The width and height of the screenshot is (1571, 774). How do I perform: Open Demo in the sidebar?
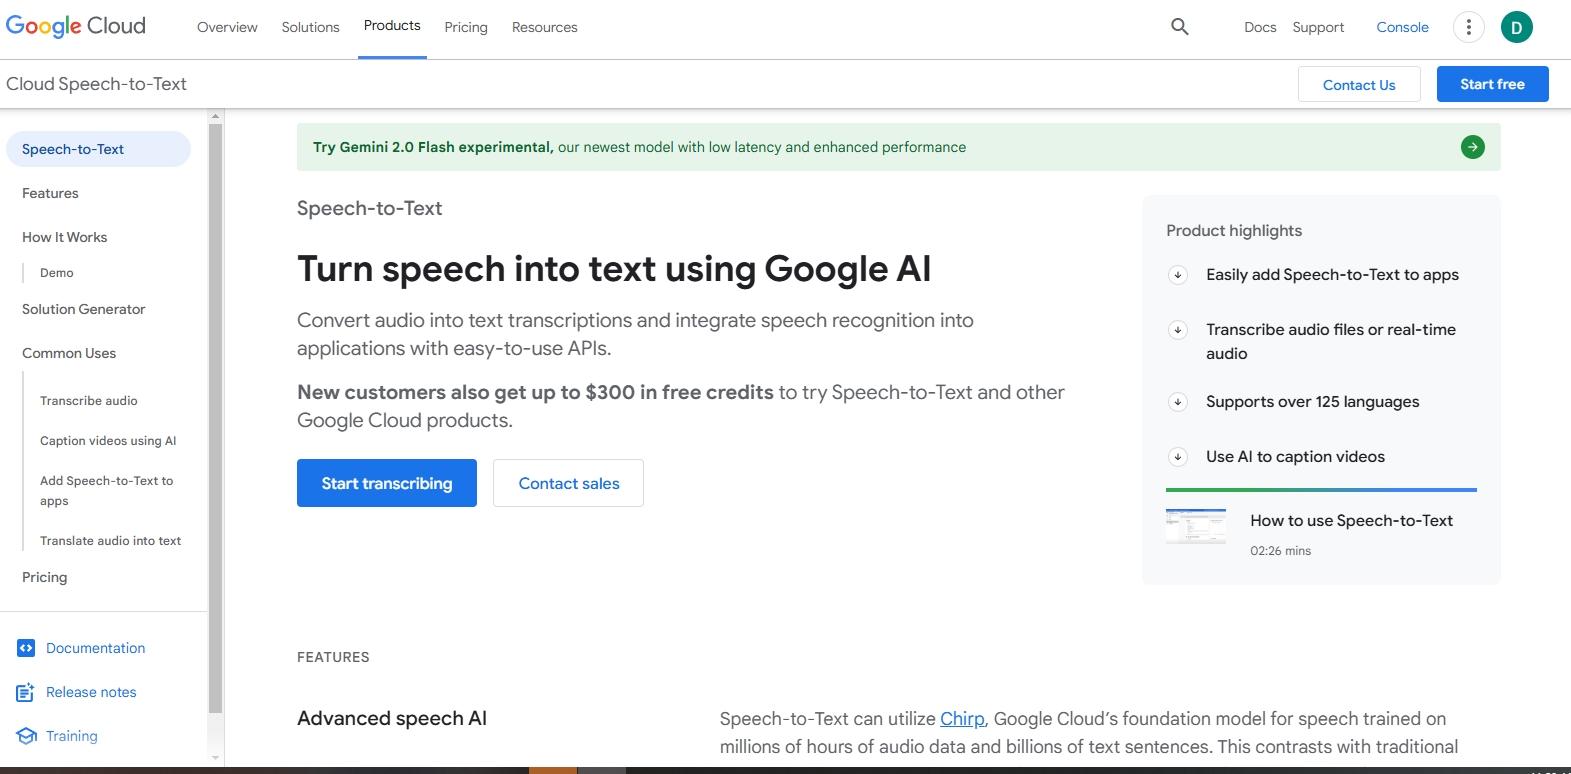[56, 273]
